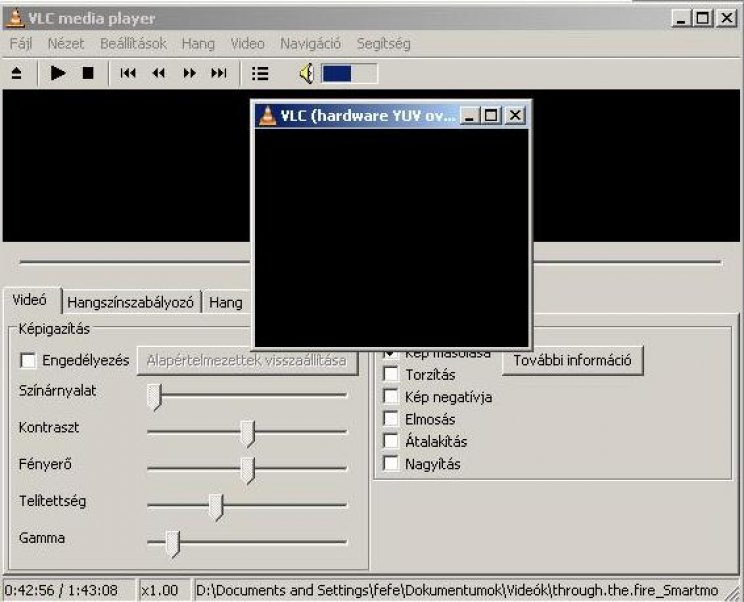
Task: Click the eject/open media icon
Action: pyautogui.click(x=17, y=73)
